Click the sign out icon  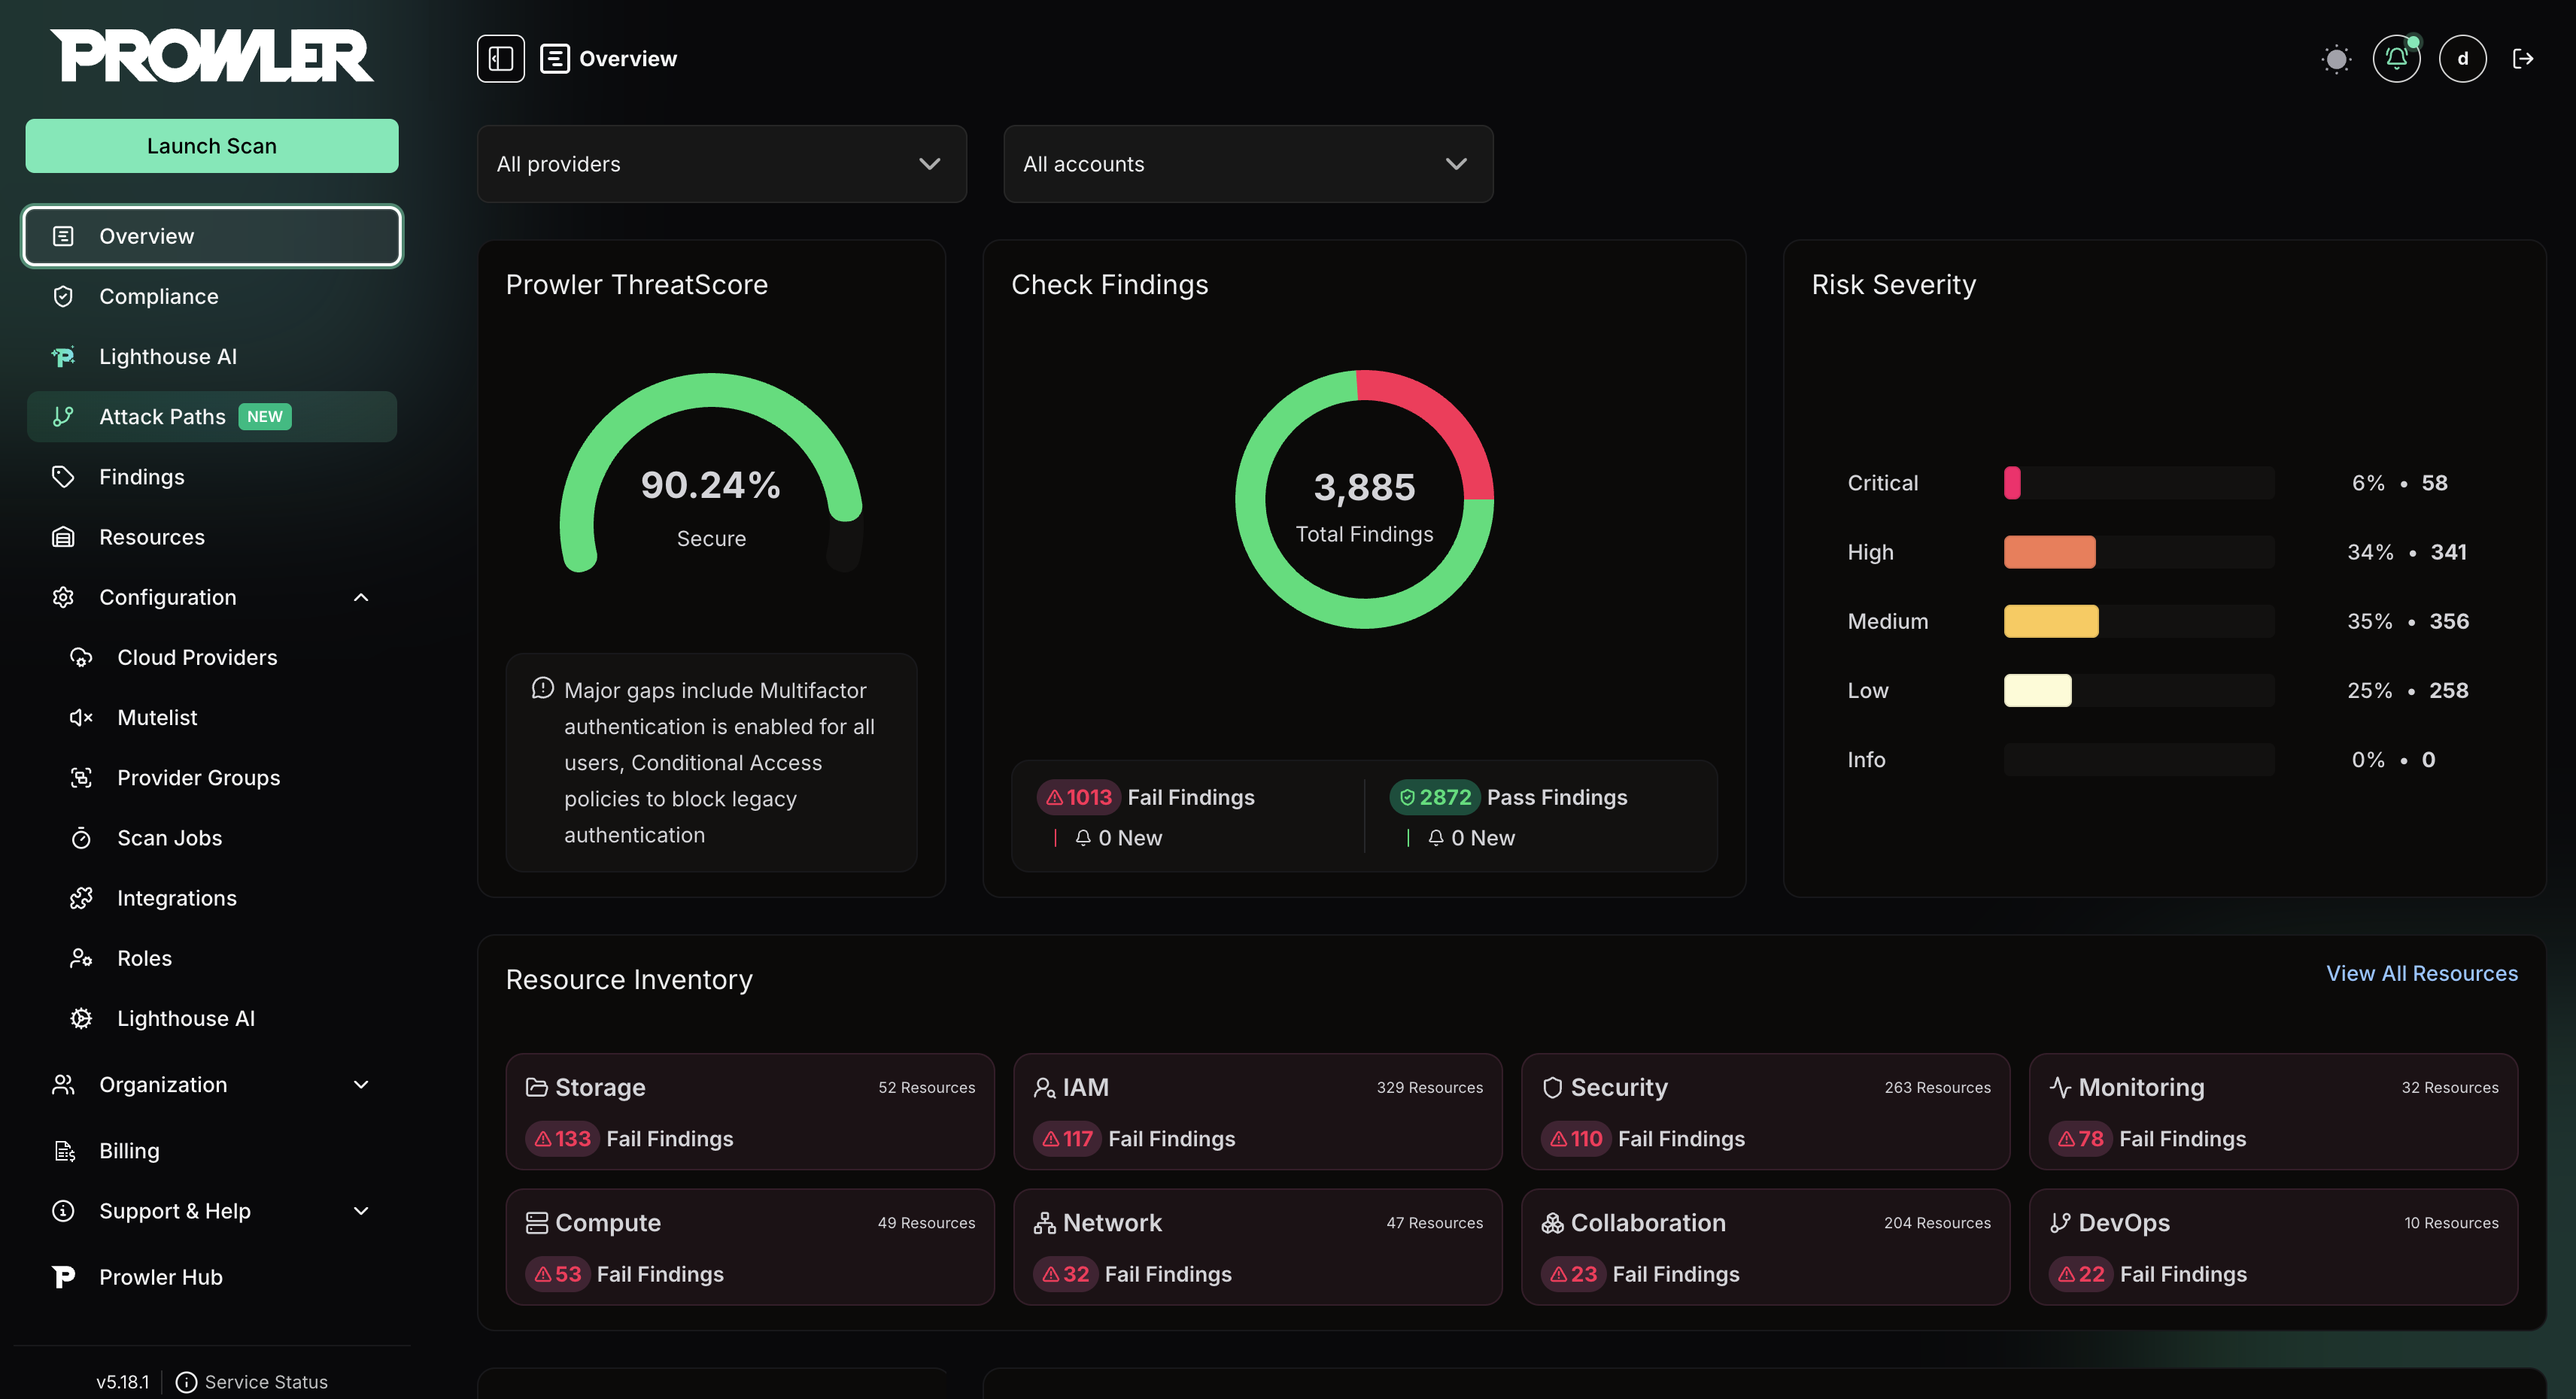pyautogui.click(x=2522, y=59)
